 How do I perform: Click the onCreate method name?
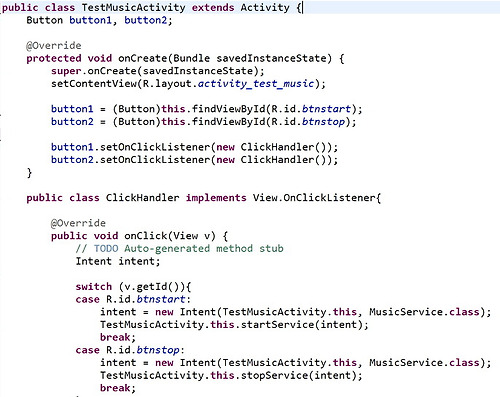click(142, 58)
